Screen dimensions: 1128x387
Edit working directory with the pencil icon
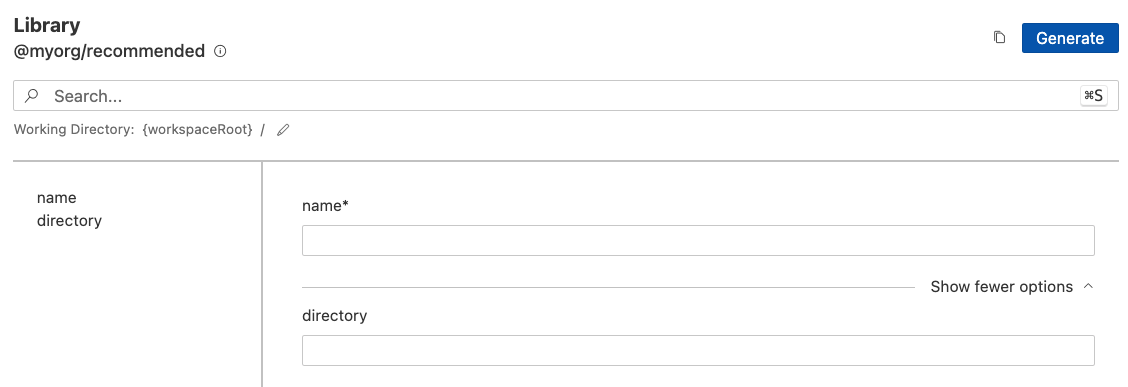click(x=283, y=130)
